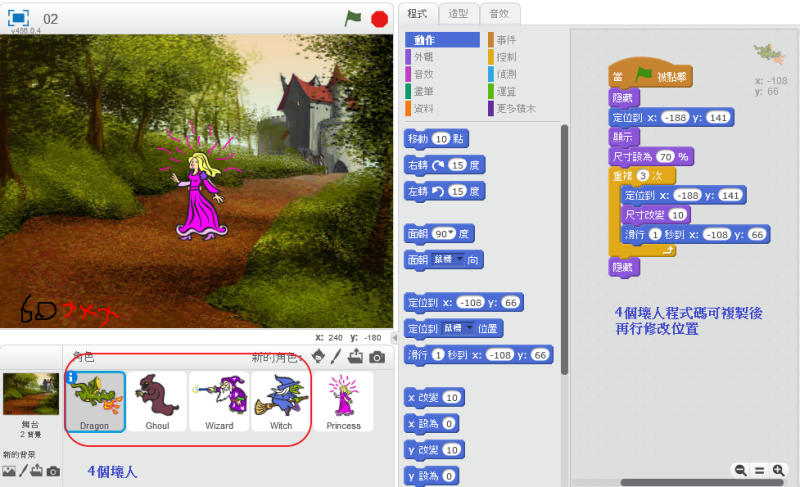Zoom in the scripts area
Viewport: 800px width, 487px height.
click(778, 469)
